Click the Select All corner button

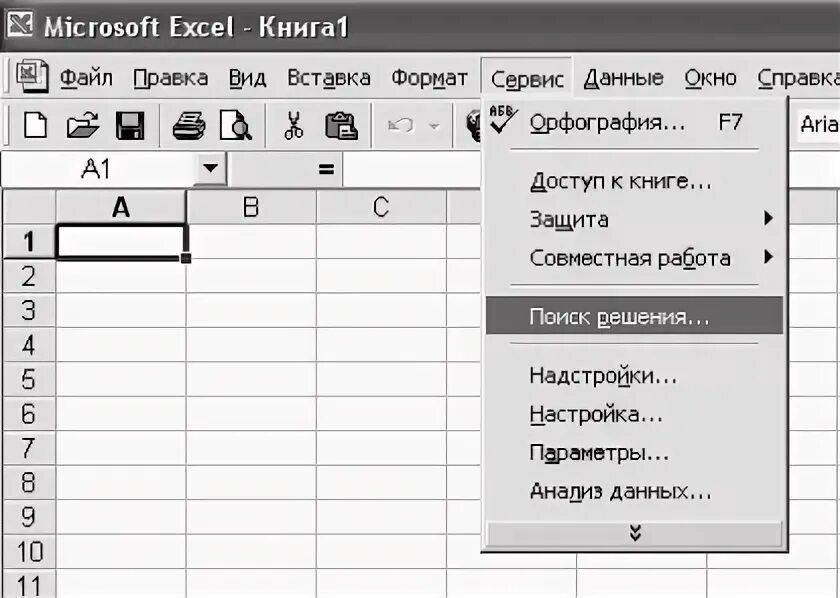29,207
